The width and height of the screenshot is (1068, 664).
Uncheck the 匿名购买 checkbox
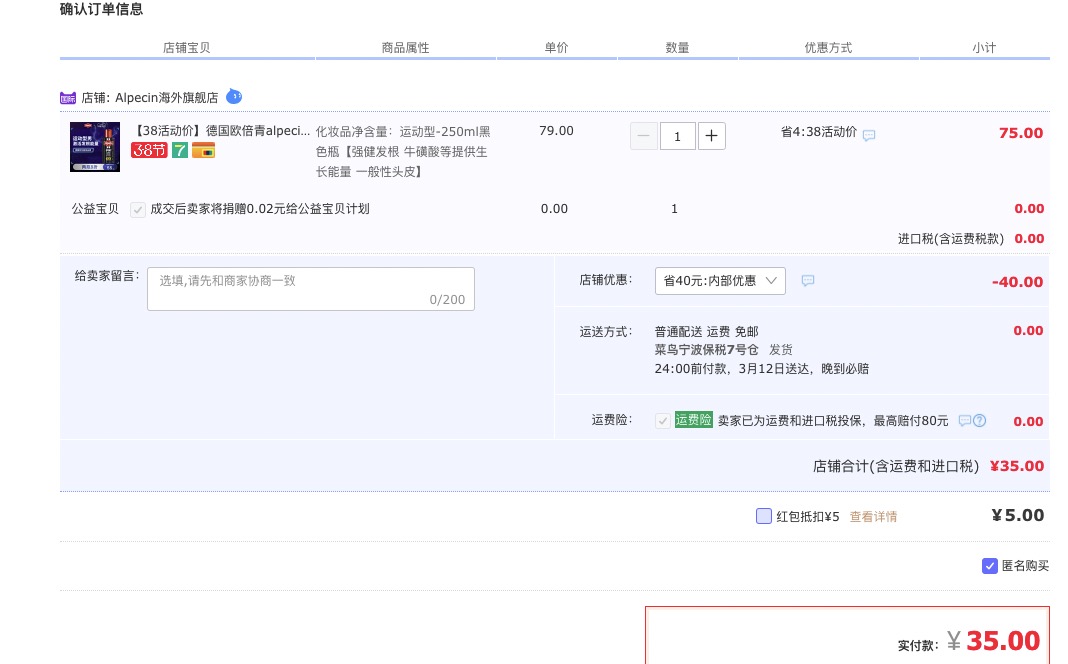coord(990,566)
